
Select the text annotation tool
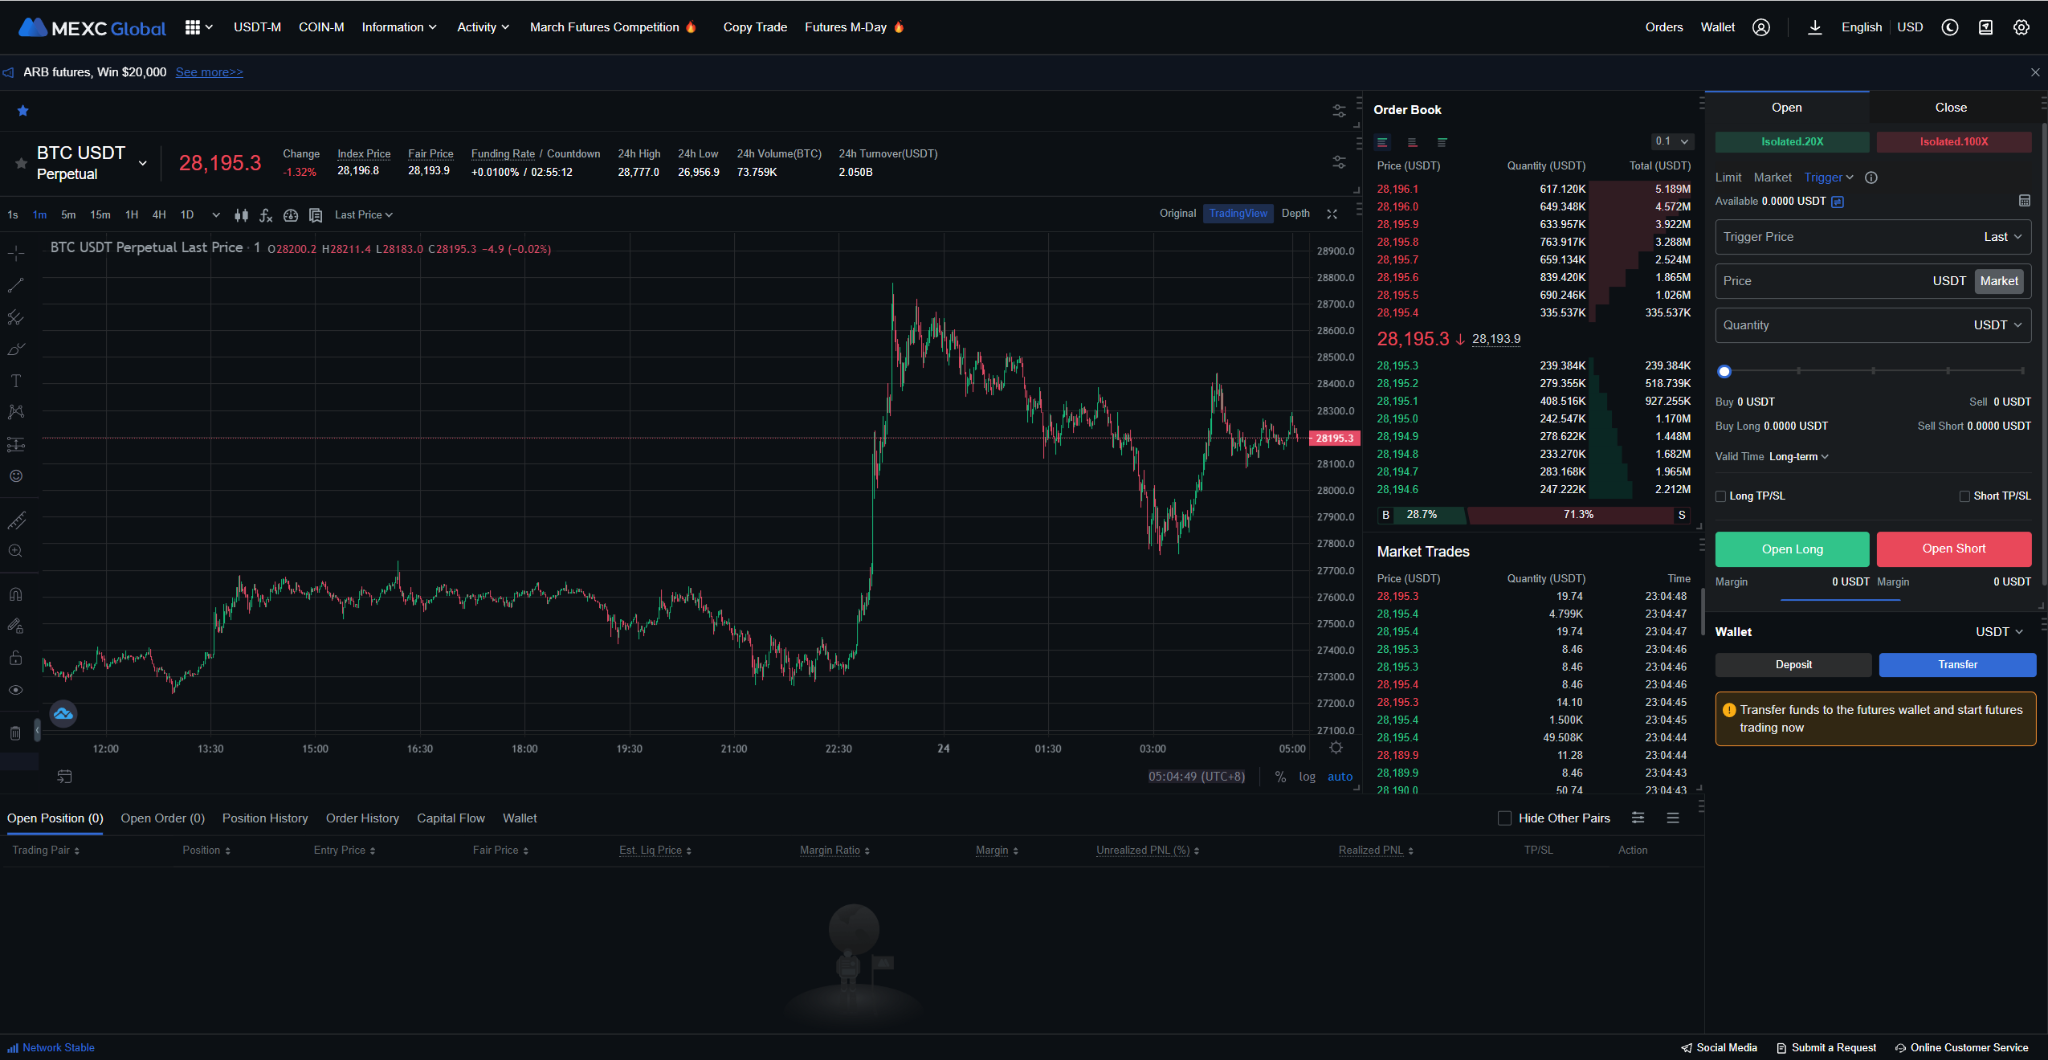point(16,381)
